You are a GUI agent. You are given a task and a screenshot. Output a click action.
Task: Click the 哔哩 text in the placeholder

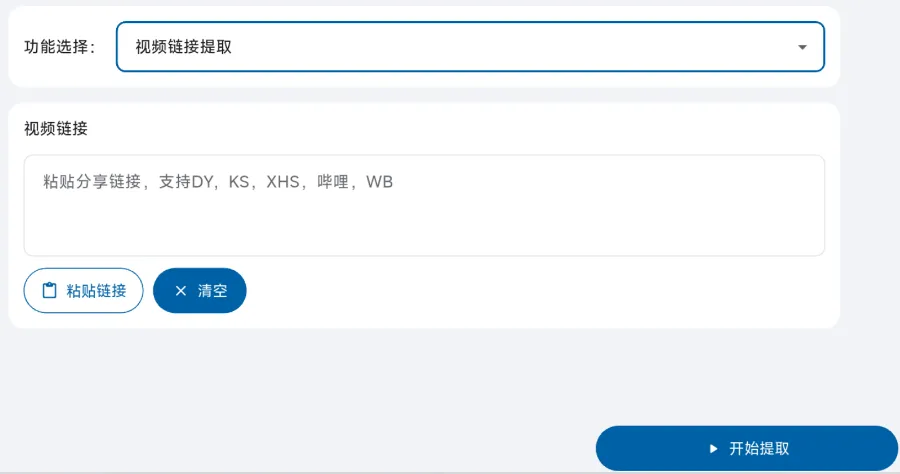(x=333, y=182)
